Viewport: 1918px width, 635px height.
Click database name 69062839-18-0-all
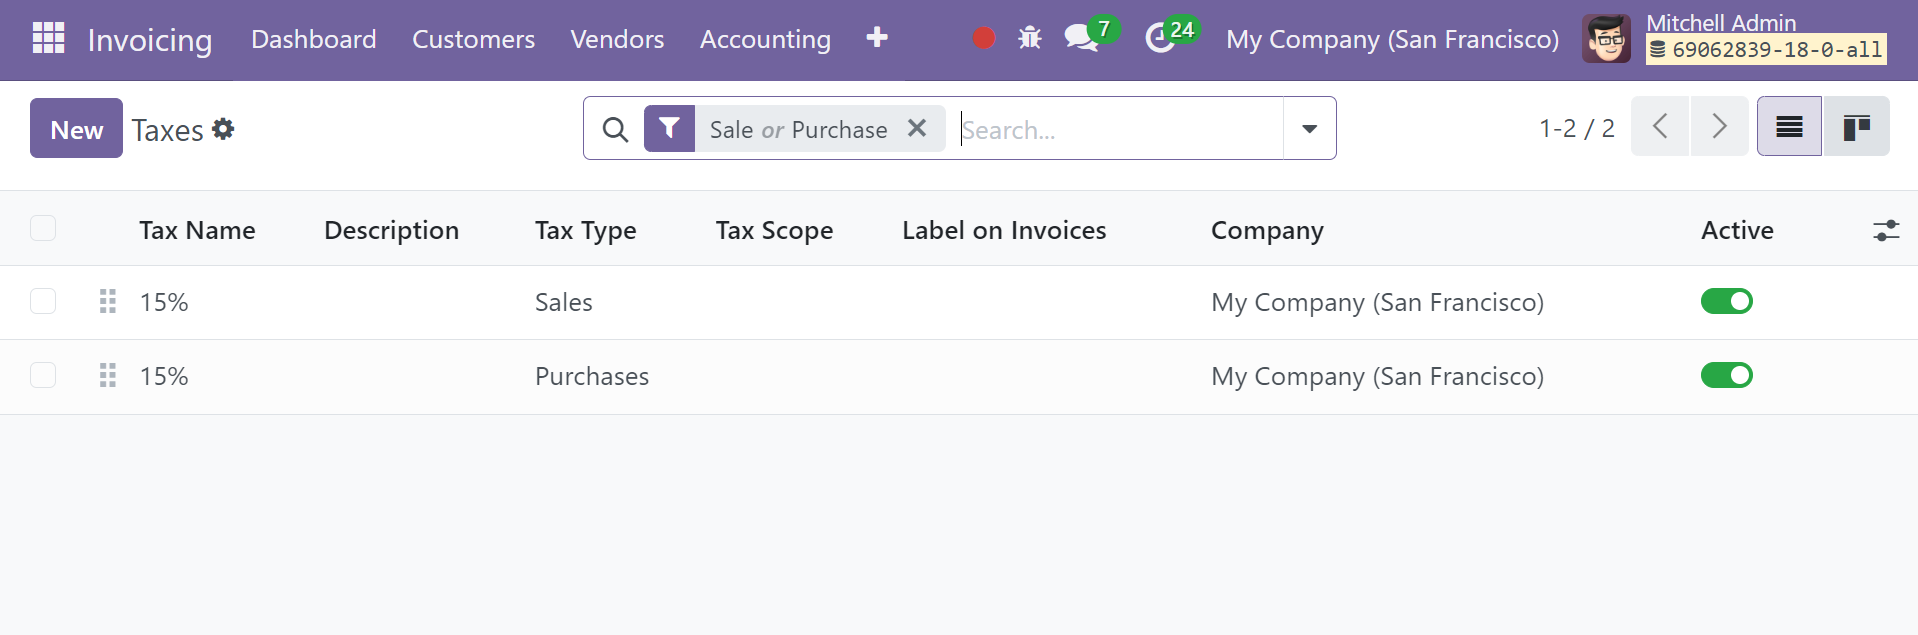pyautogui.click(x=1766, y=49)
